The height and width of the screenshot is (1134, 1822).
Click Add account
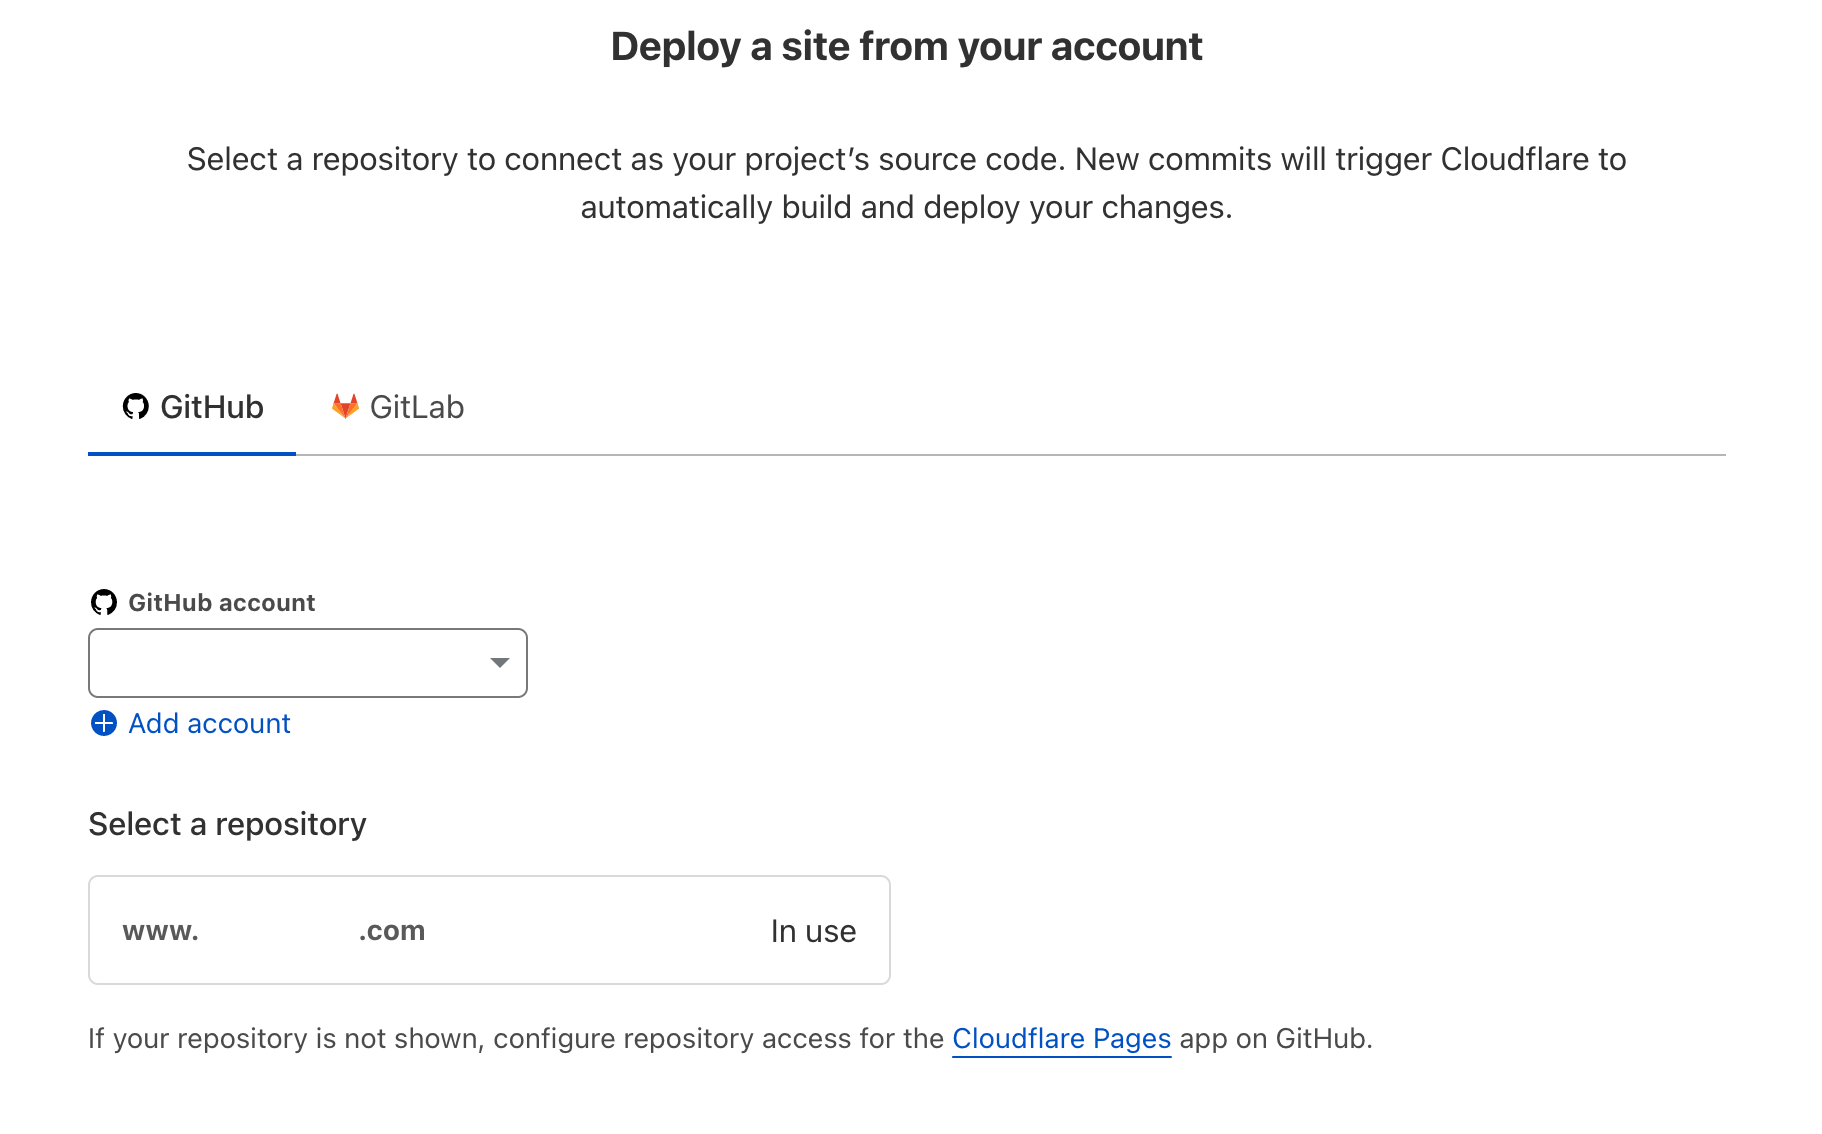click(x=208, y=723)
